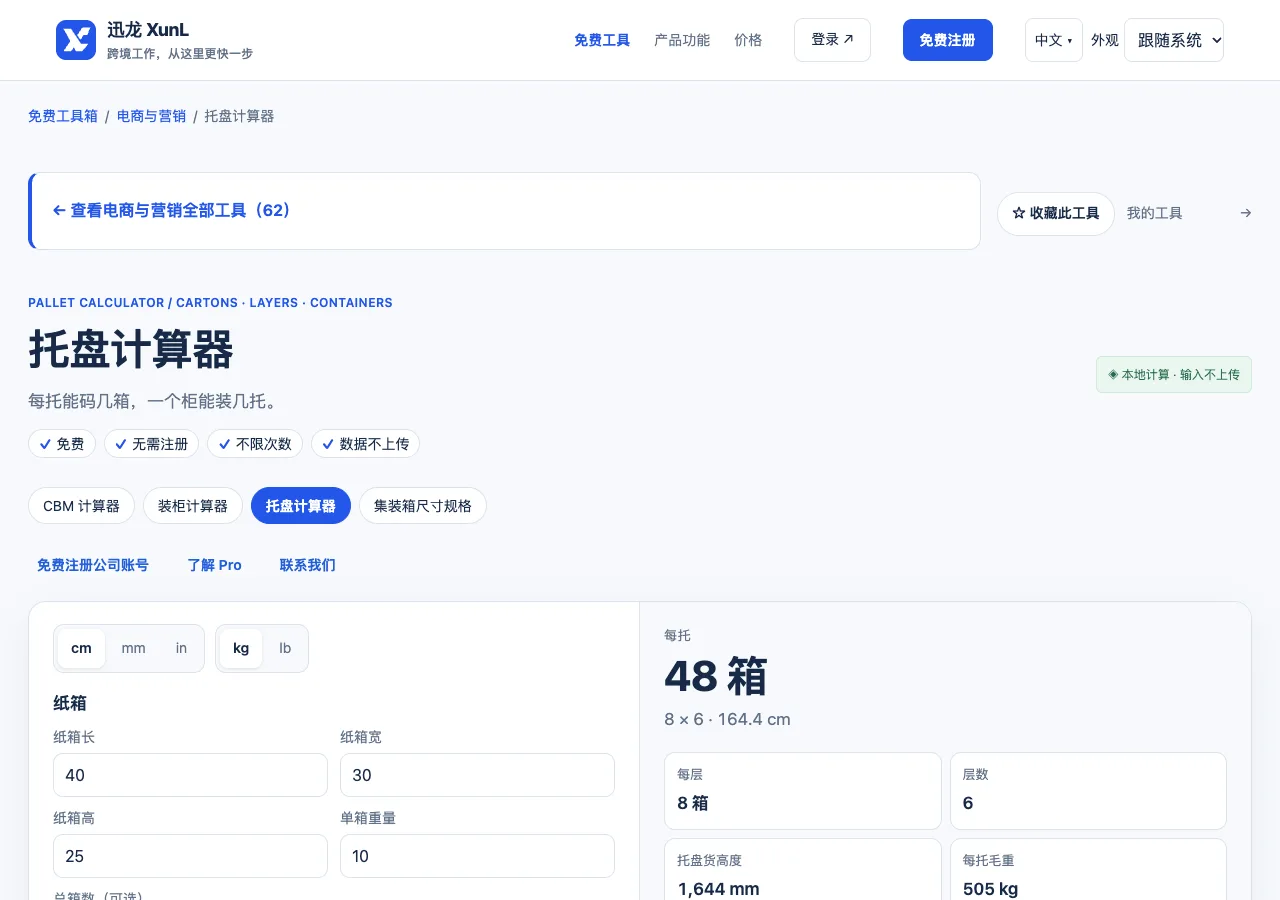Image resolution: width=1280 pixels, height=900 pixels.
Task: Click the 数据不上传 badge
Action: point(365,444)
